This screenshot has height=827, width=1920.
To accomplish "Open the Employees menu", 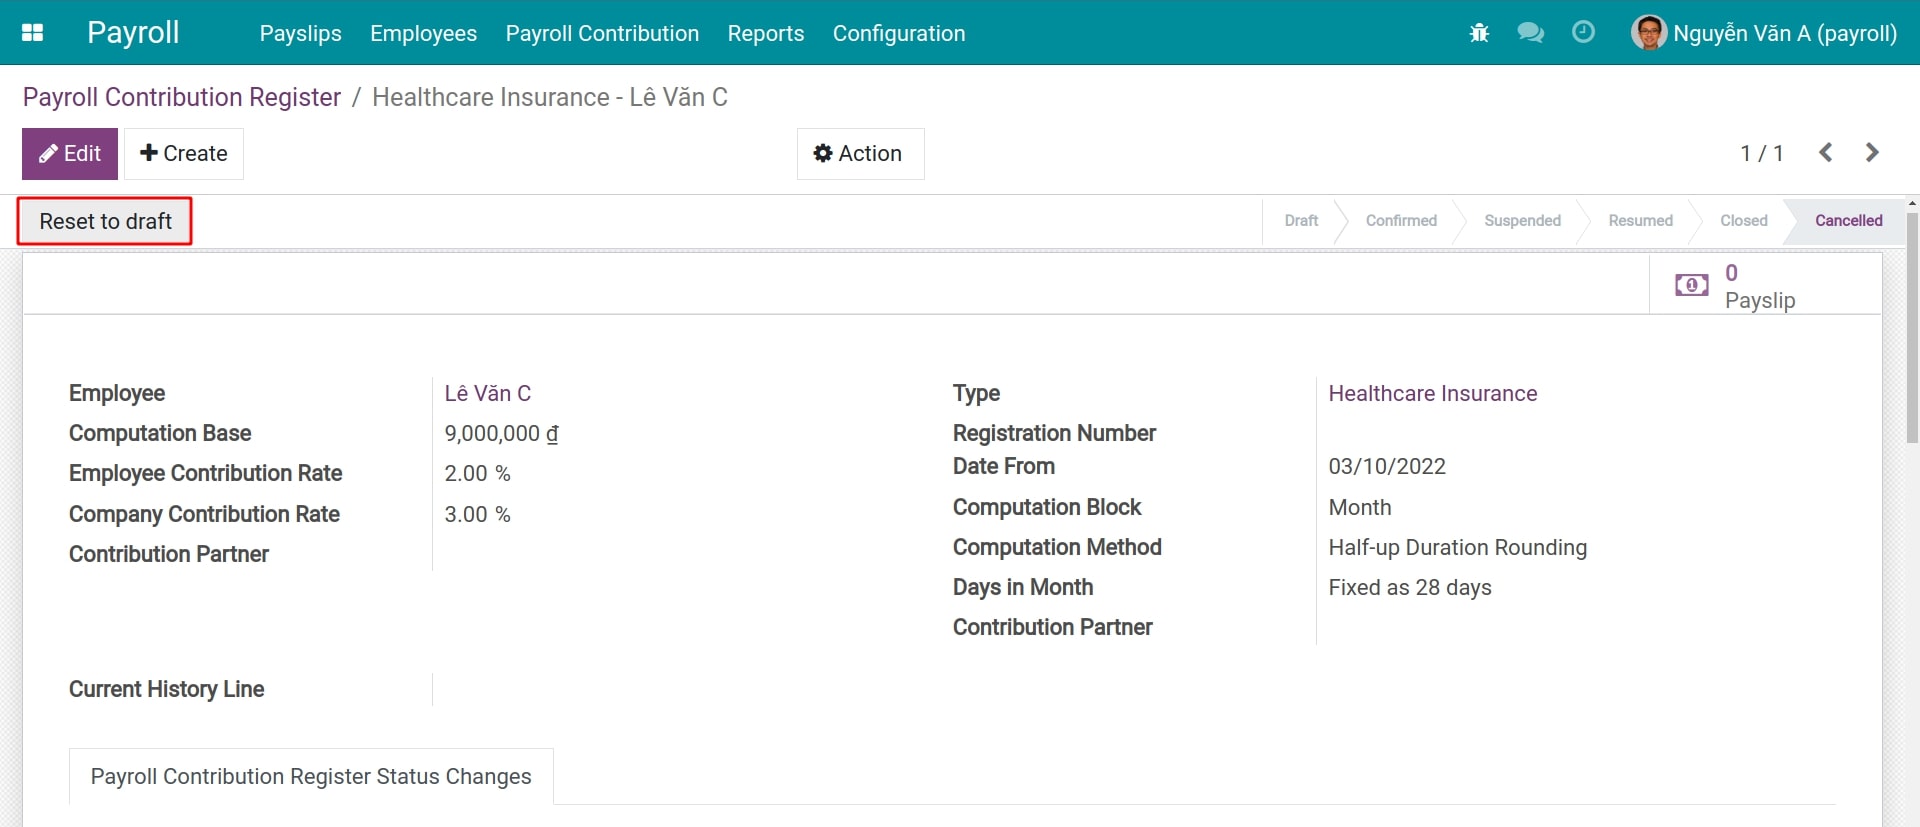I will click(423, 33).
